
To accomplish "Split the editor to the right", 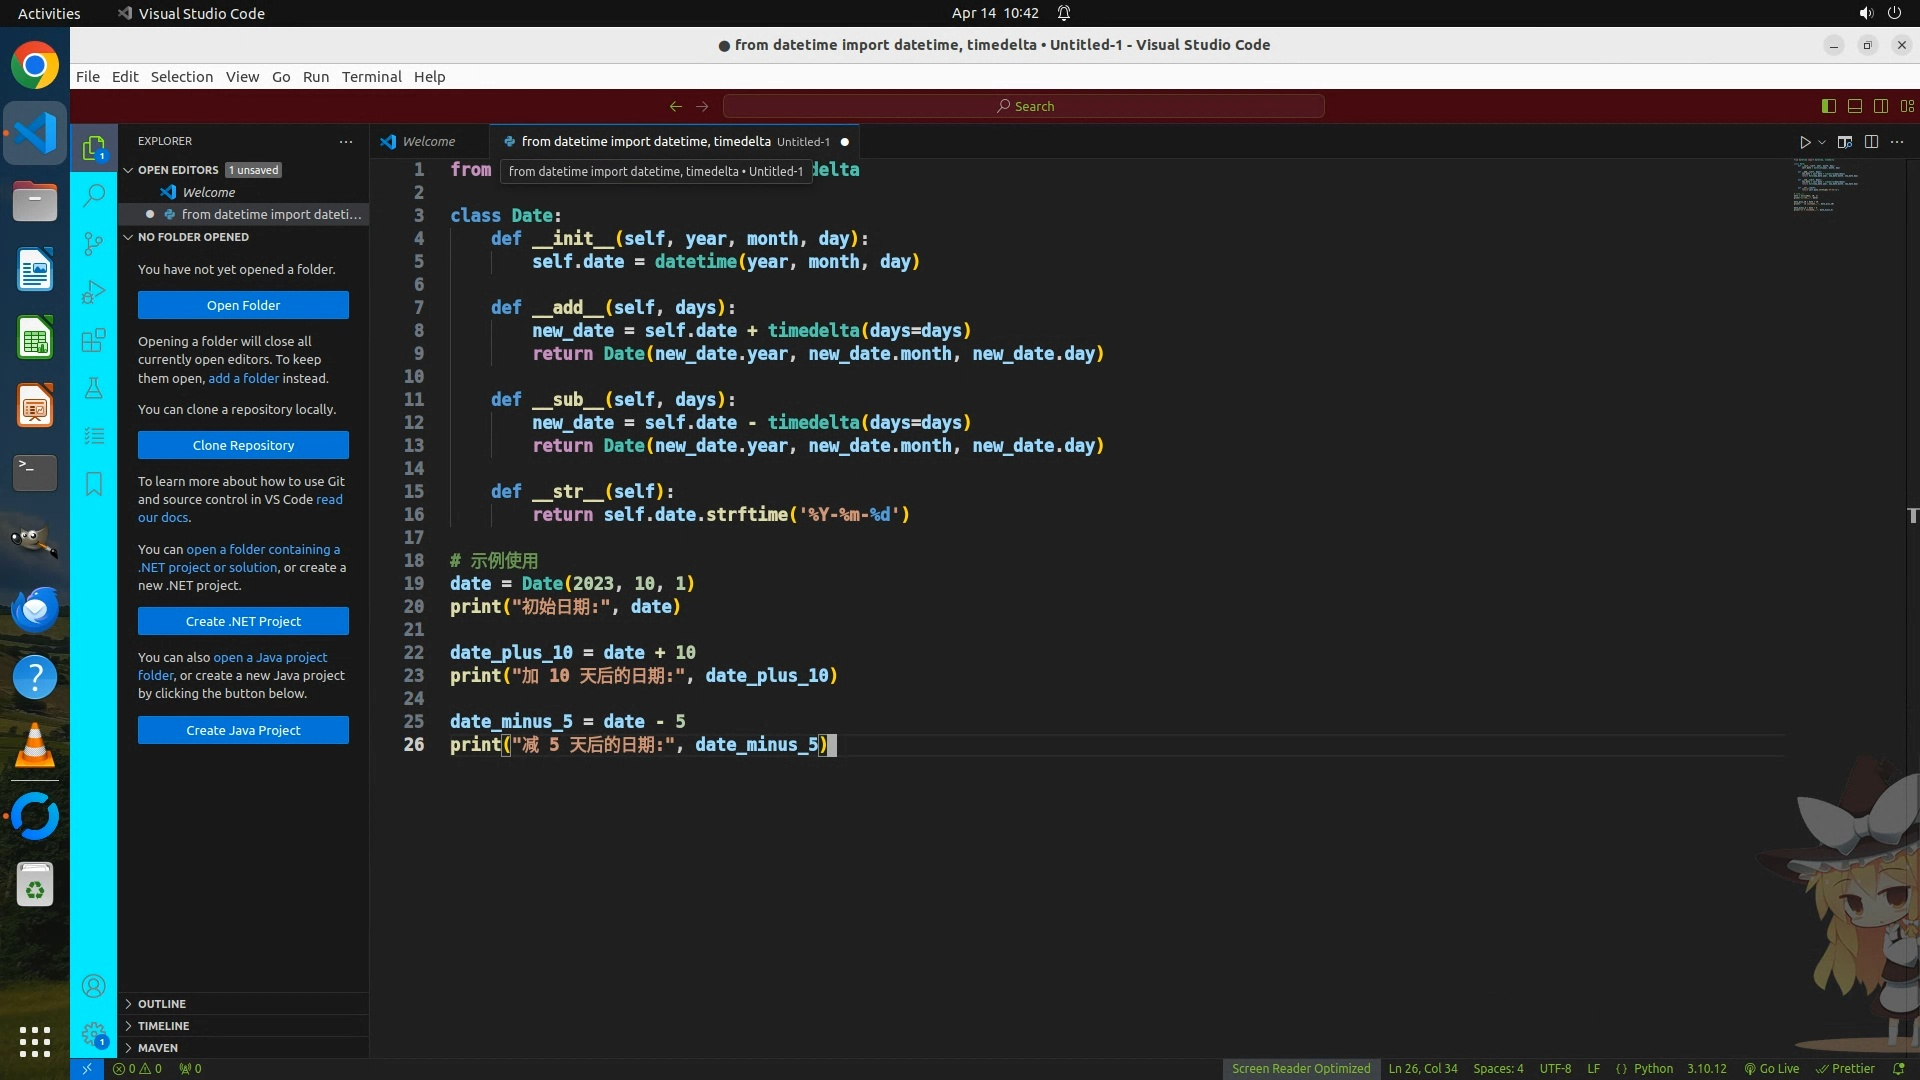I will [x=1871, y=142].
